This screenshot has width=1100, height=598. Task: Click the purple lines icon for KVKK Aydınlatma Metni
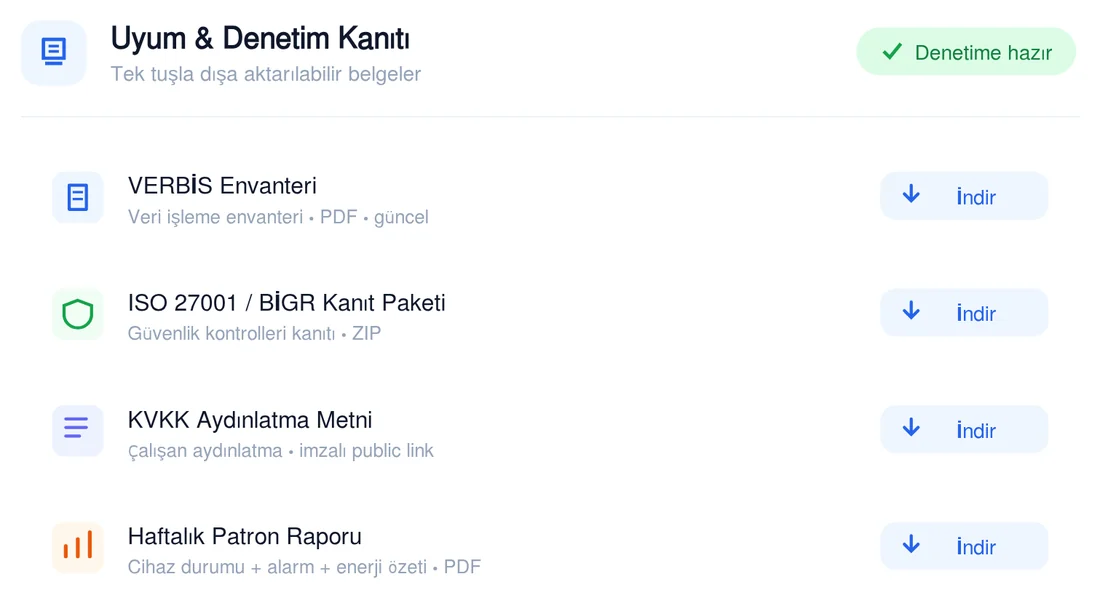(78, 430)
